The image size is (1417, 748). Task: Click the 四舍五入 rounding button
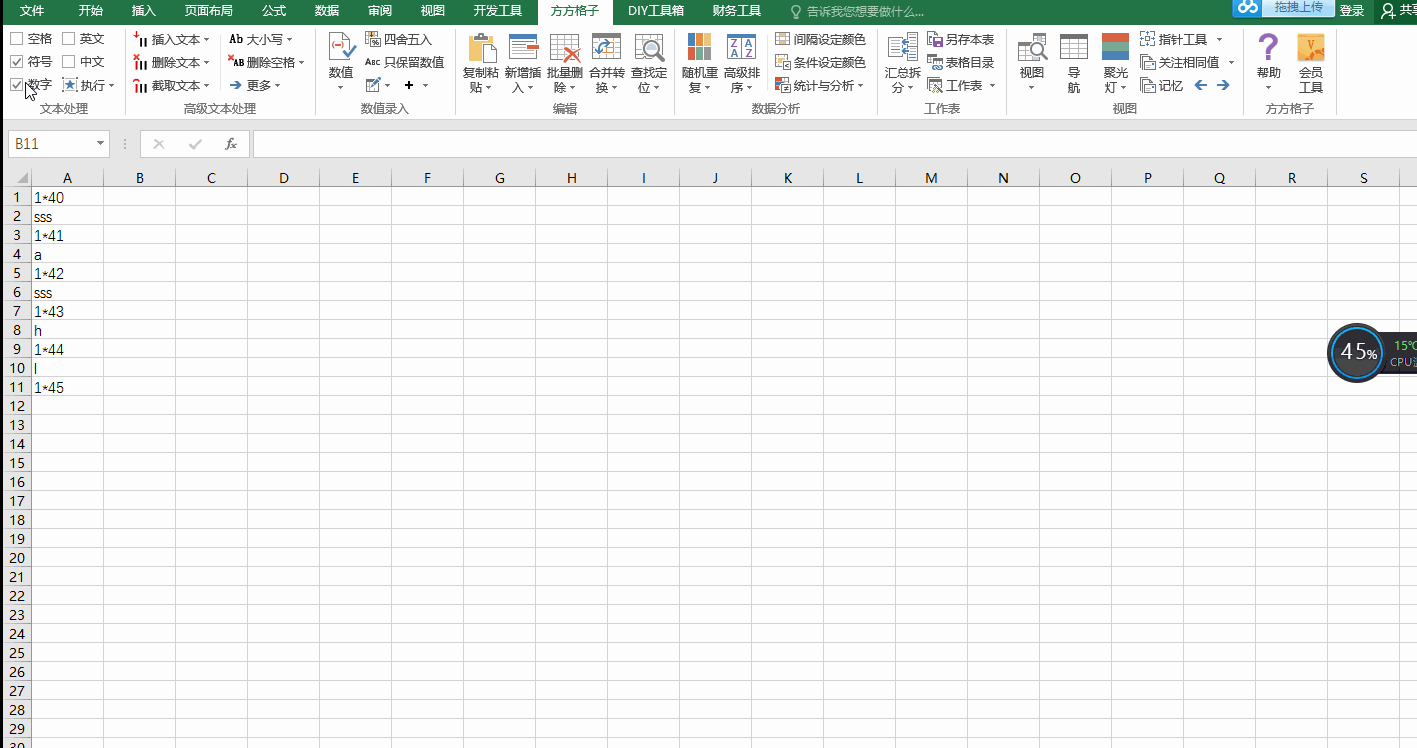click(400, 40)
